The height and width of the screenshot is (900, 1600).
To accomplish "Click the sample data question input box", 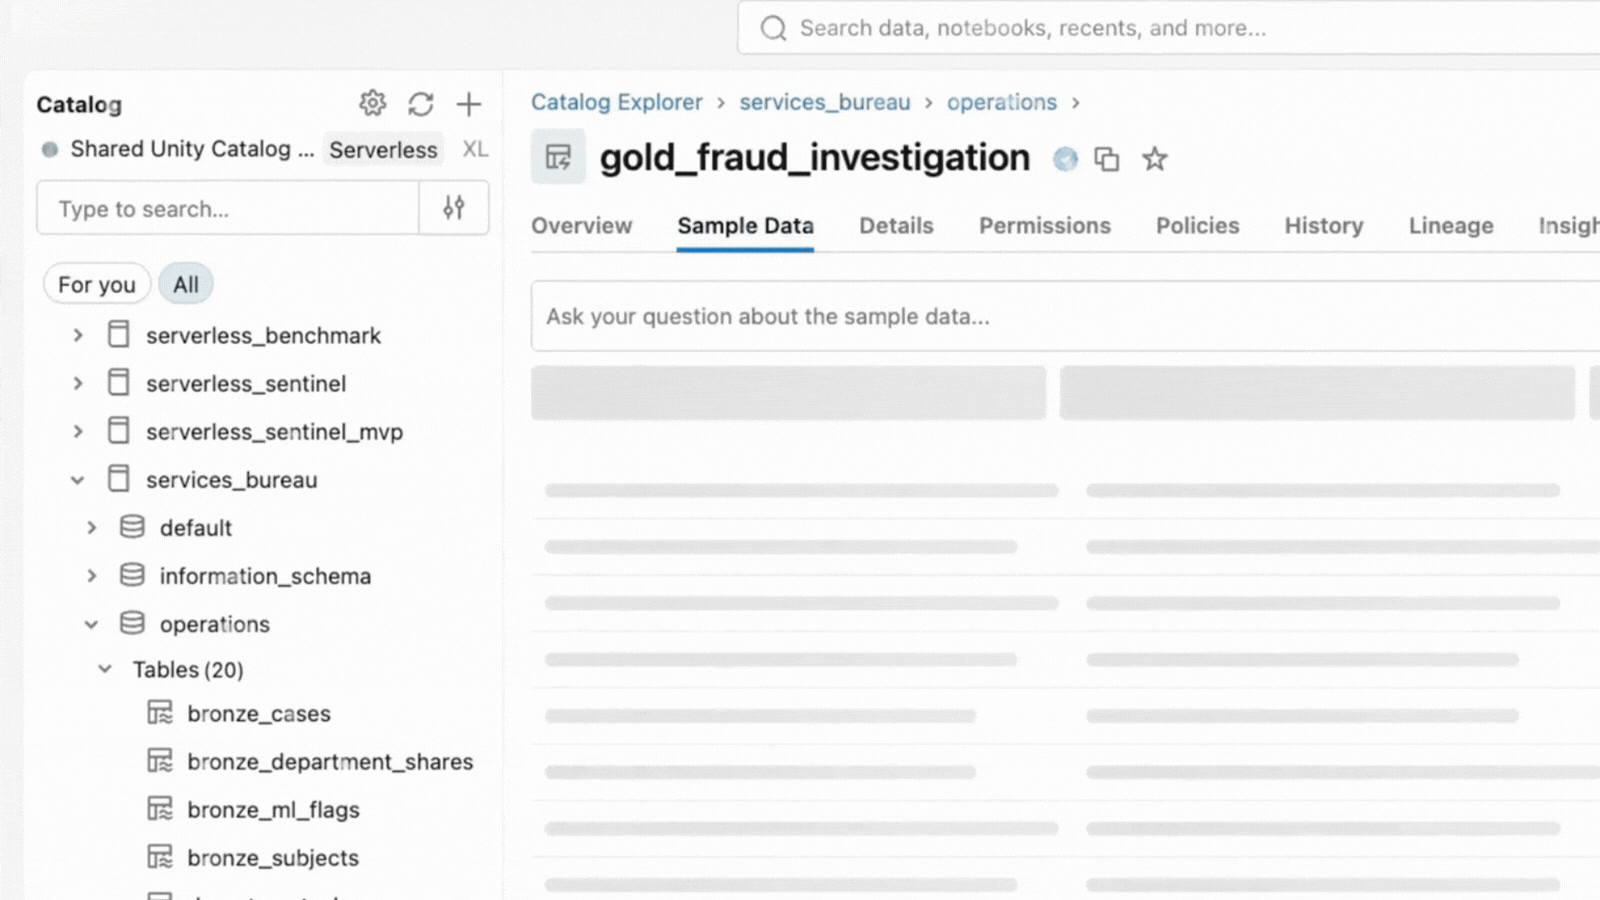I will [1060, 317].
